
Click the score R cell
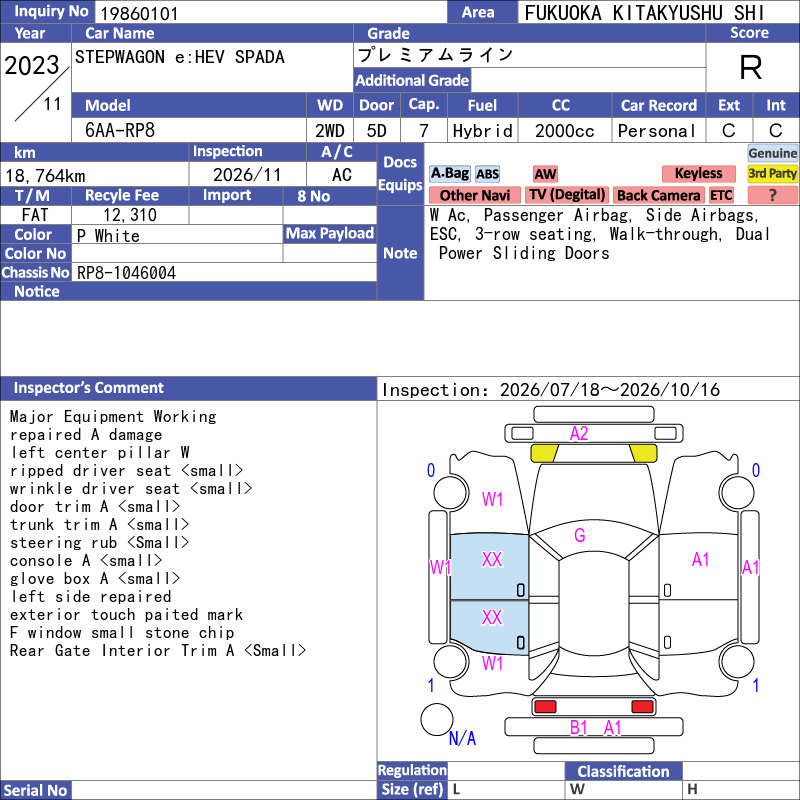tap(752, 67)
